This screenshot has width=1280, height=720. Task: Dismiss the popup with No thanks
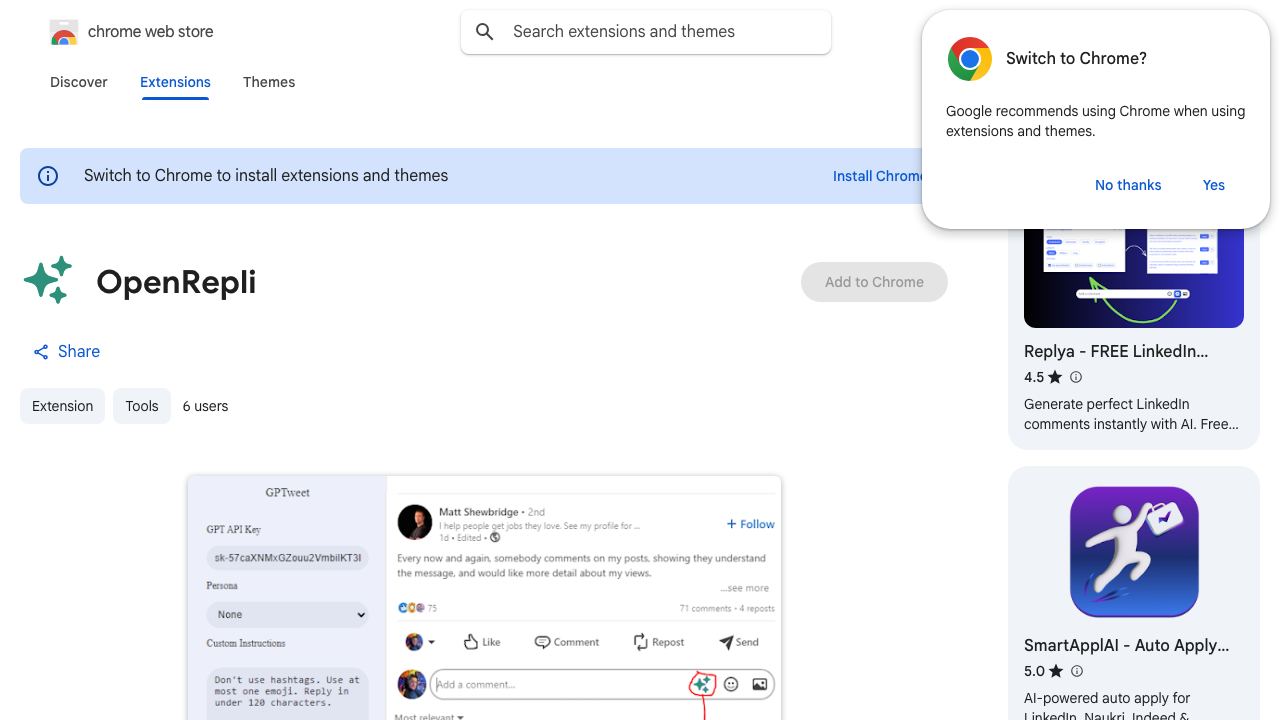[1128, 185]
